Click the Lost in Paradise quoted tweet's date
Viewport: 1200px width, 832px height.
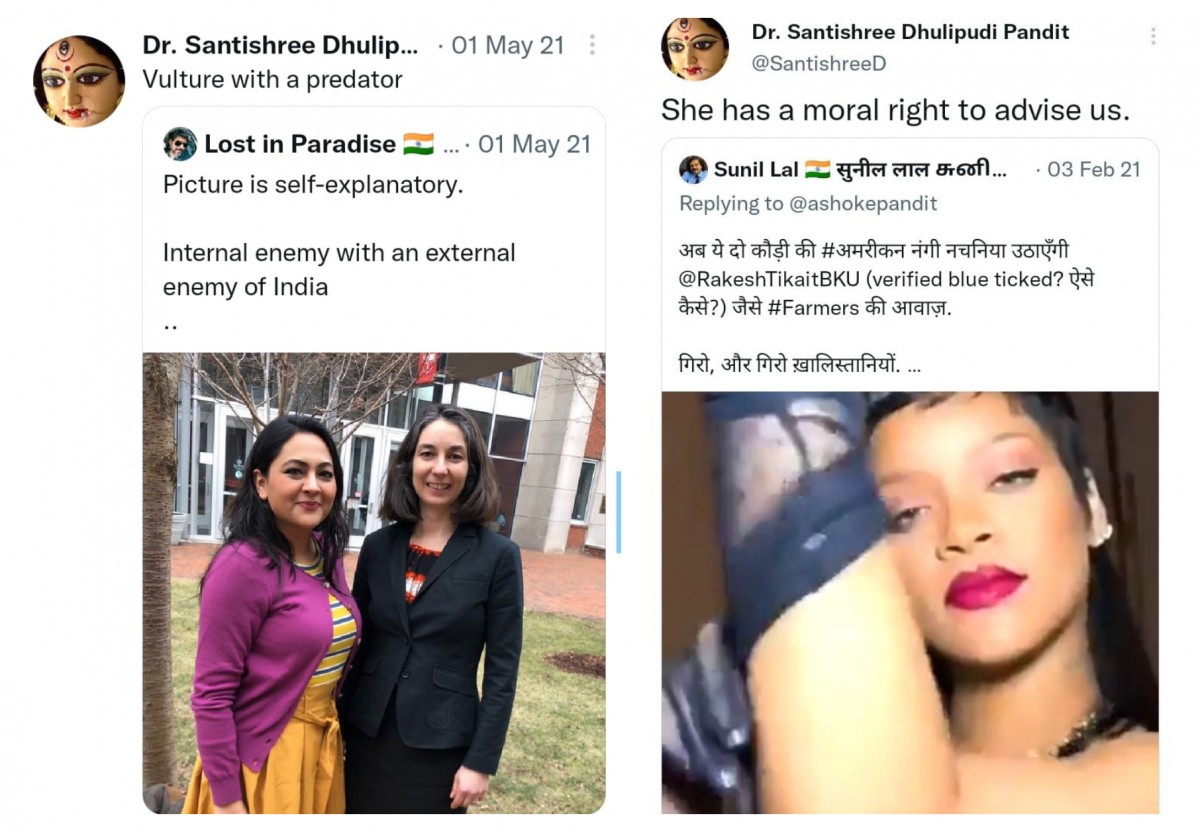tap(534, 144)
